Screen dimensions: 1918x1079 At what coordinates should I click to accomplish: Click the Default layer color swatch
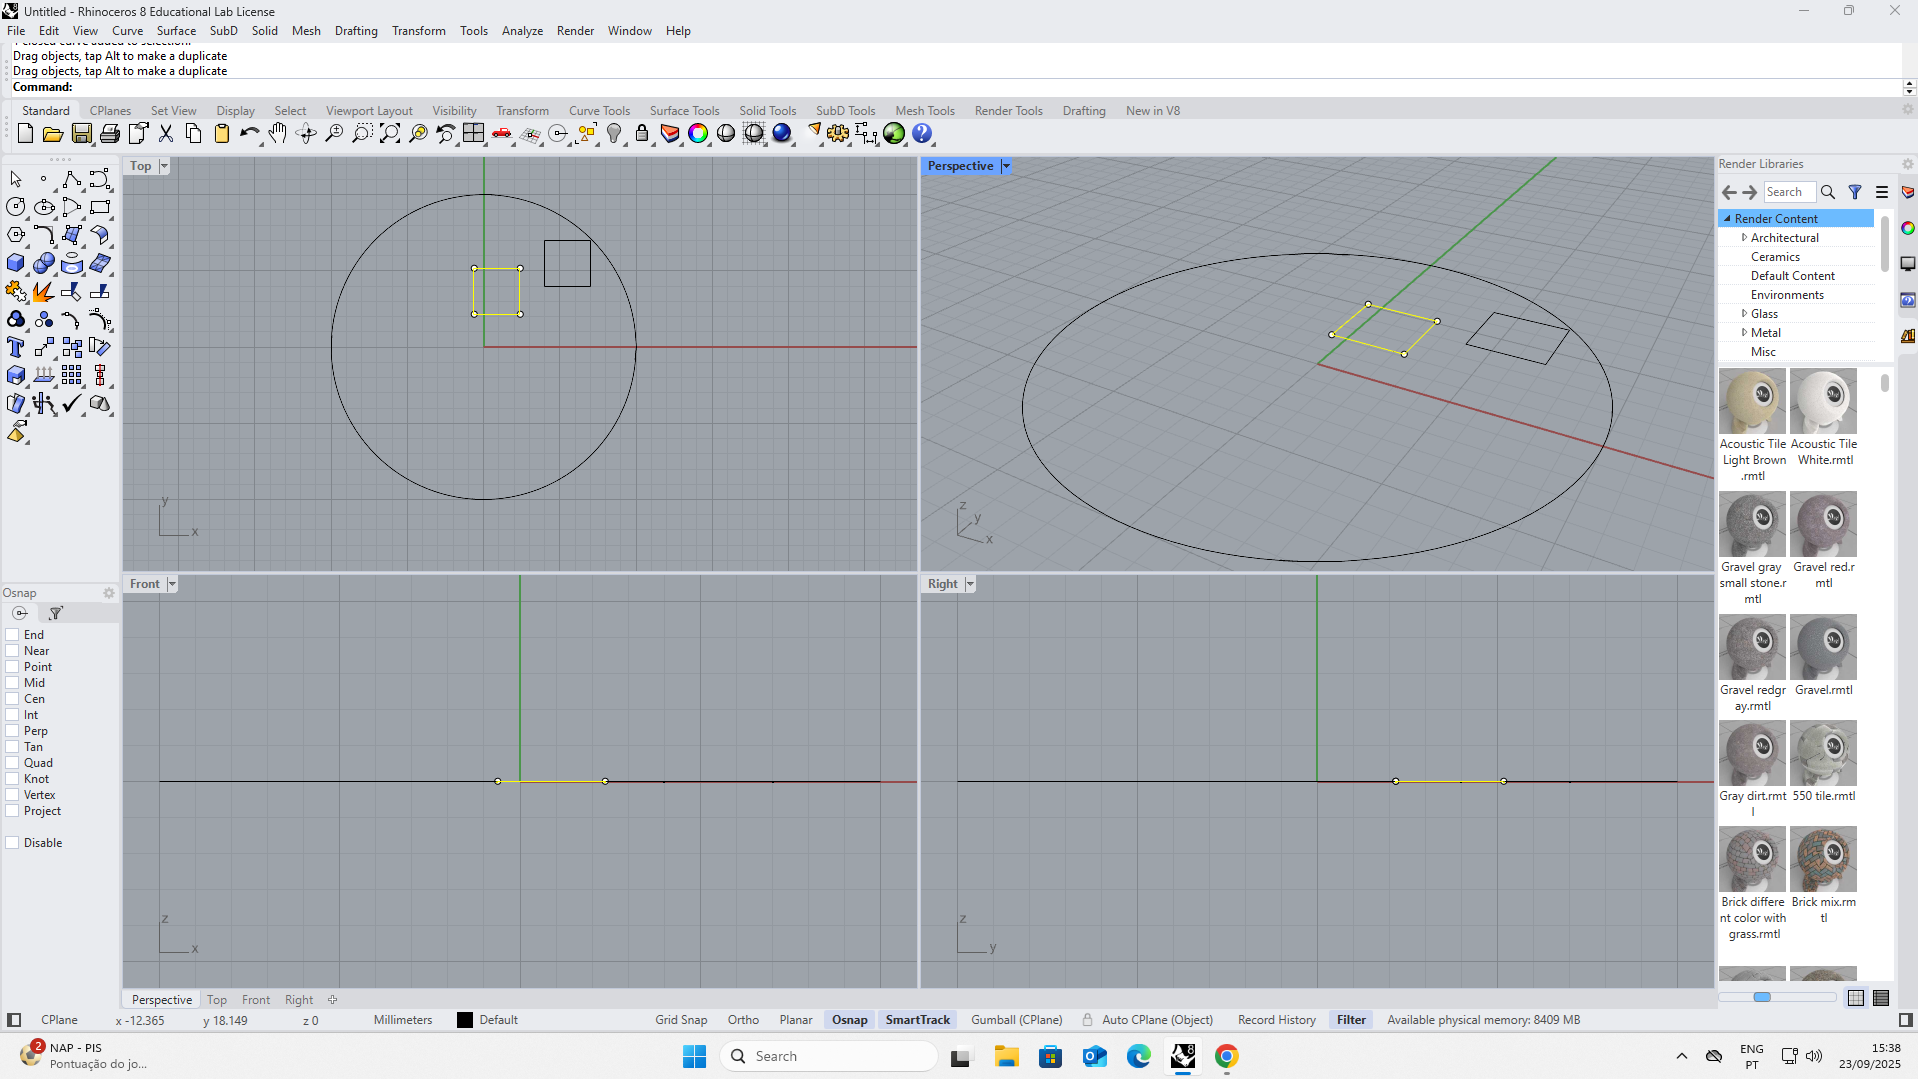(x=465, y=1020)
